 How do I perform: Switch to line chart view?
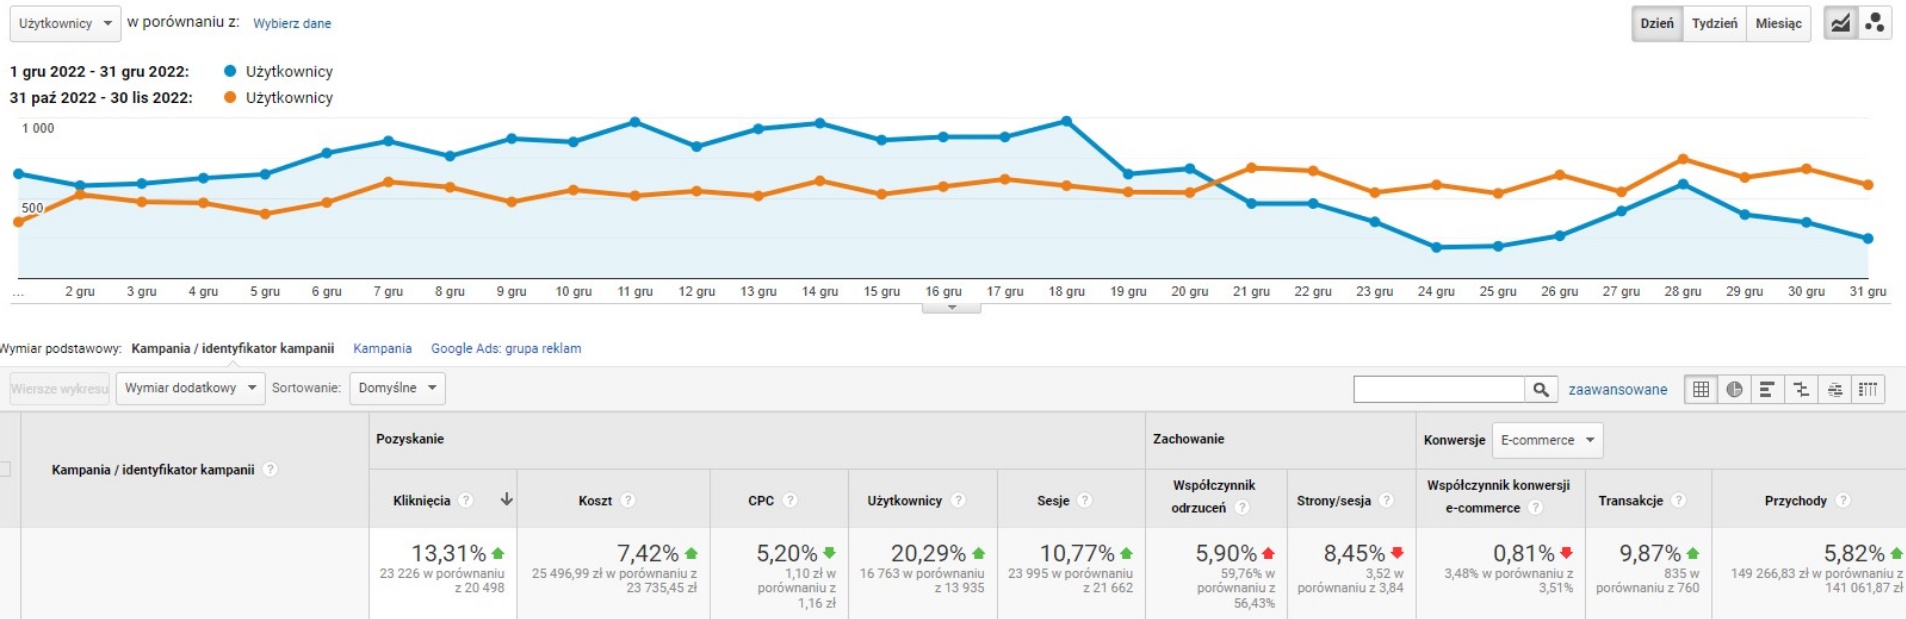(x=1840, y=23)
